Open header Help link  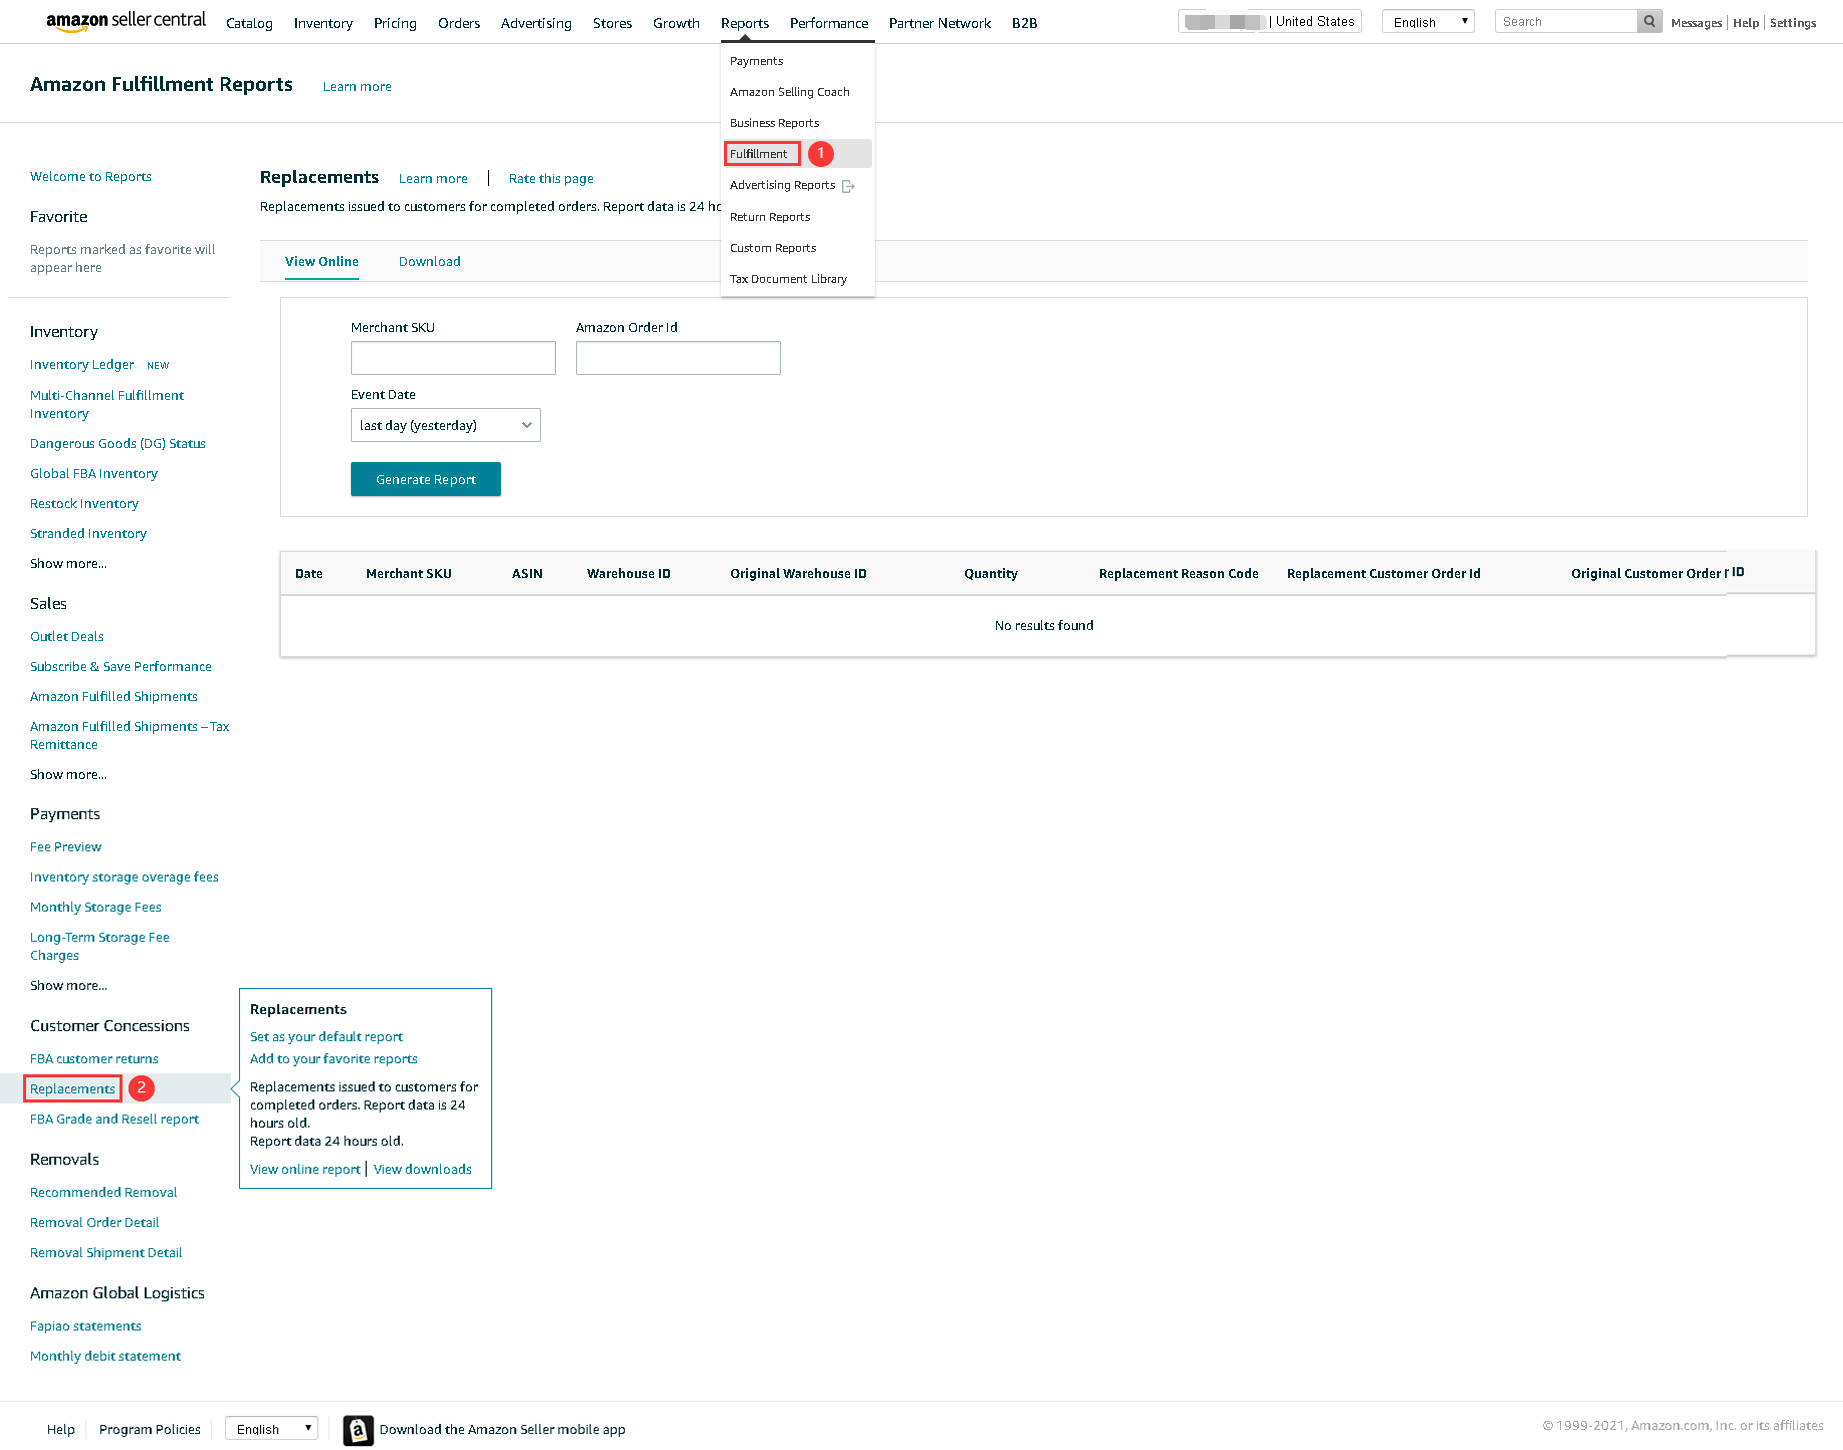(1746, 23)
